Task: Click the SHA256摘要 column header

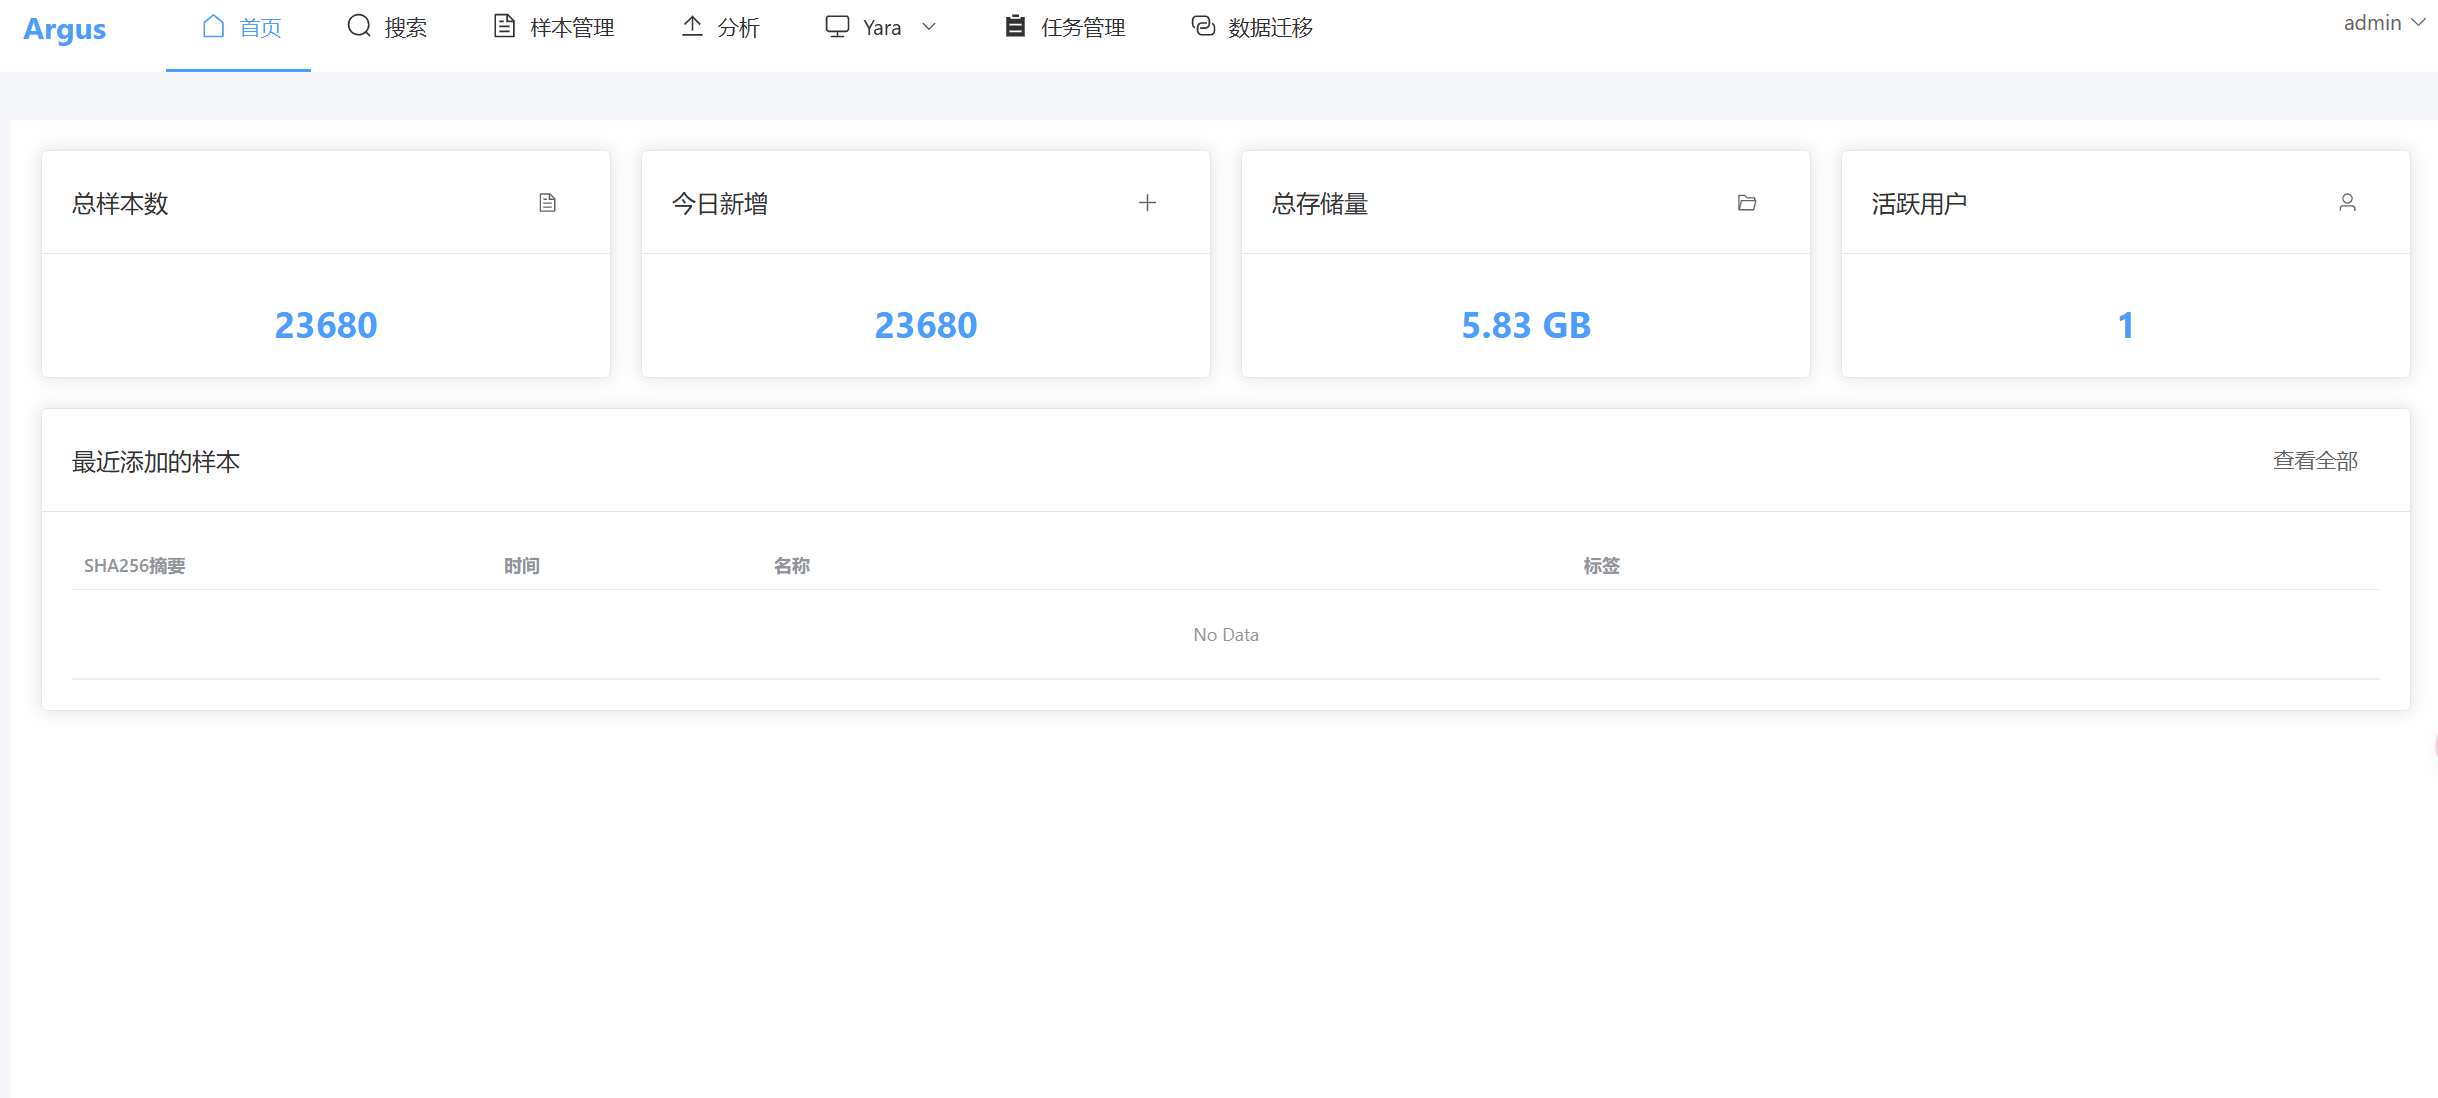Action: point(134,566)
